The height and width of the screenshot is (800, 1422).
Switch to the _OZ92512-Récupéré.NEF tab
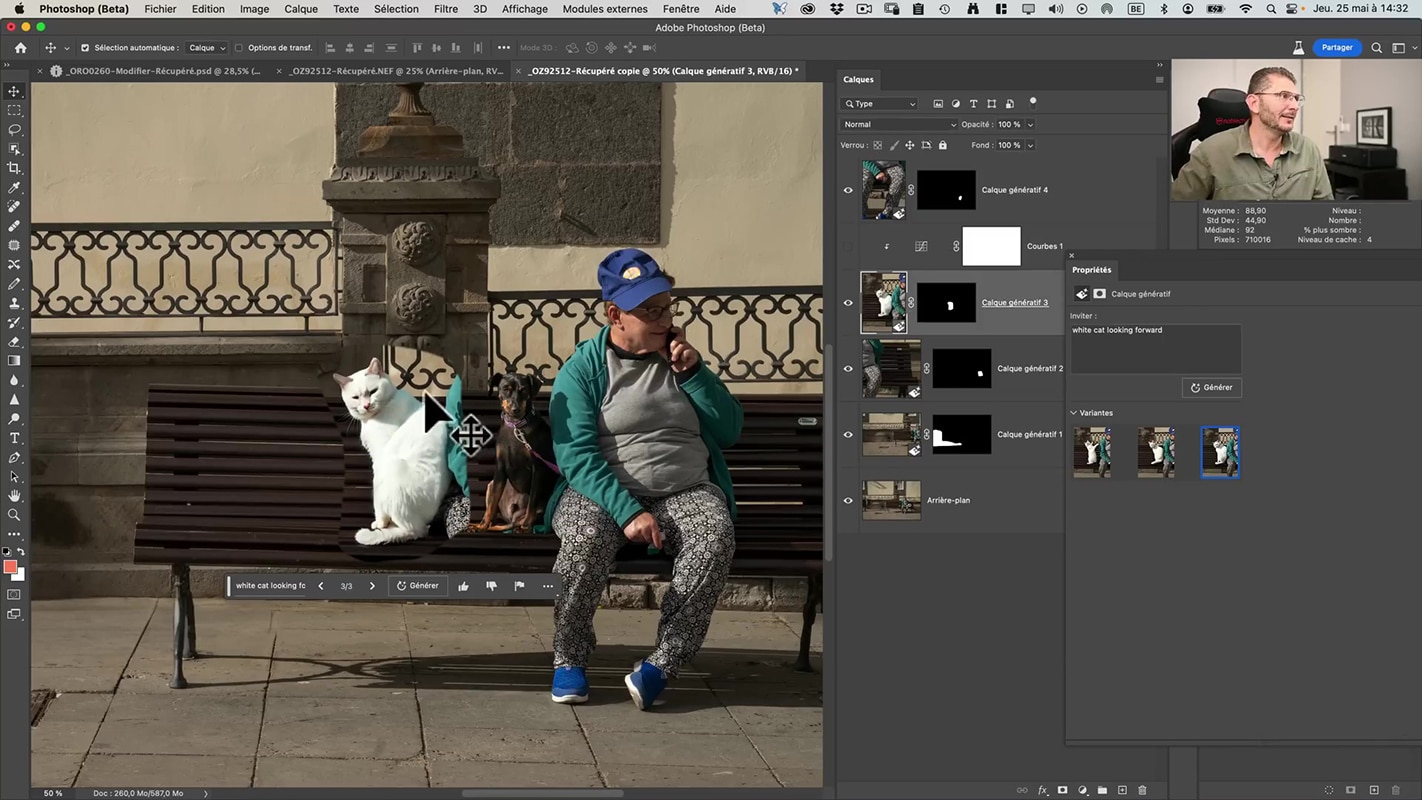tap(397, 71)
